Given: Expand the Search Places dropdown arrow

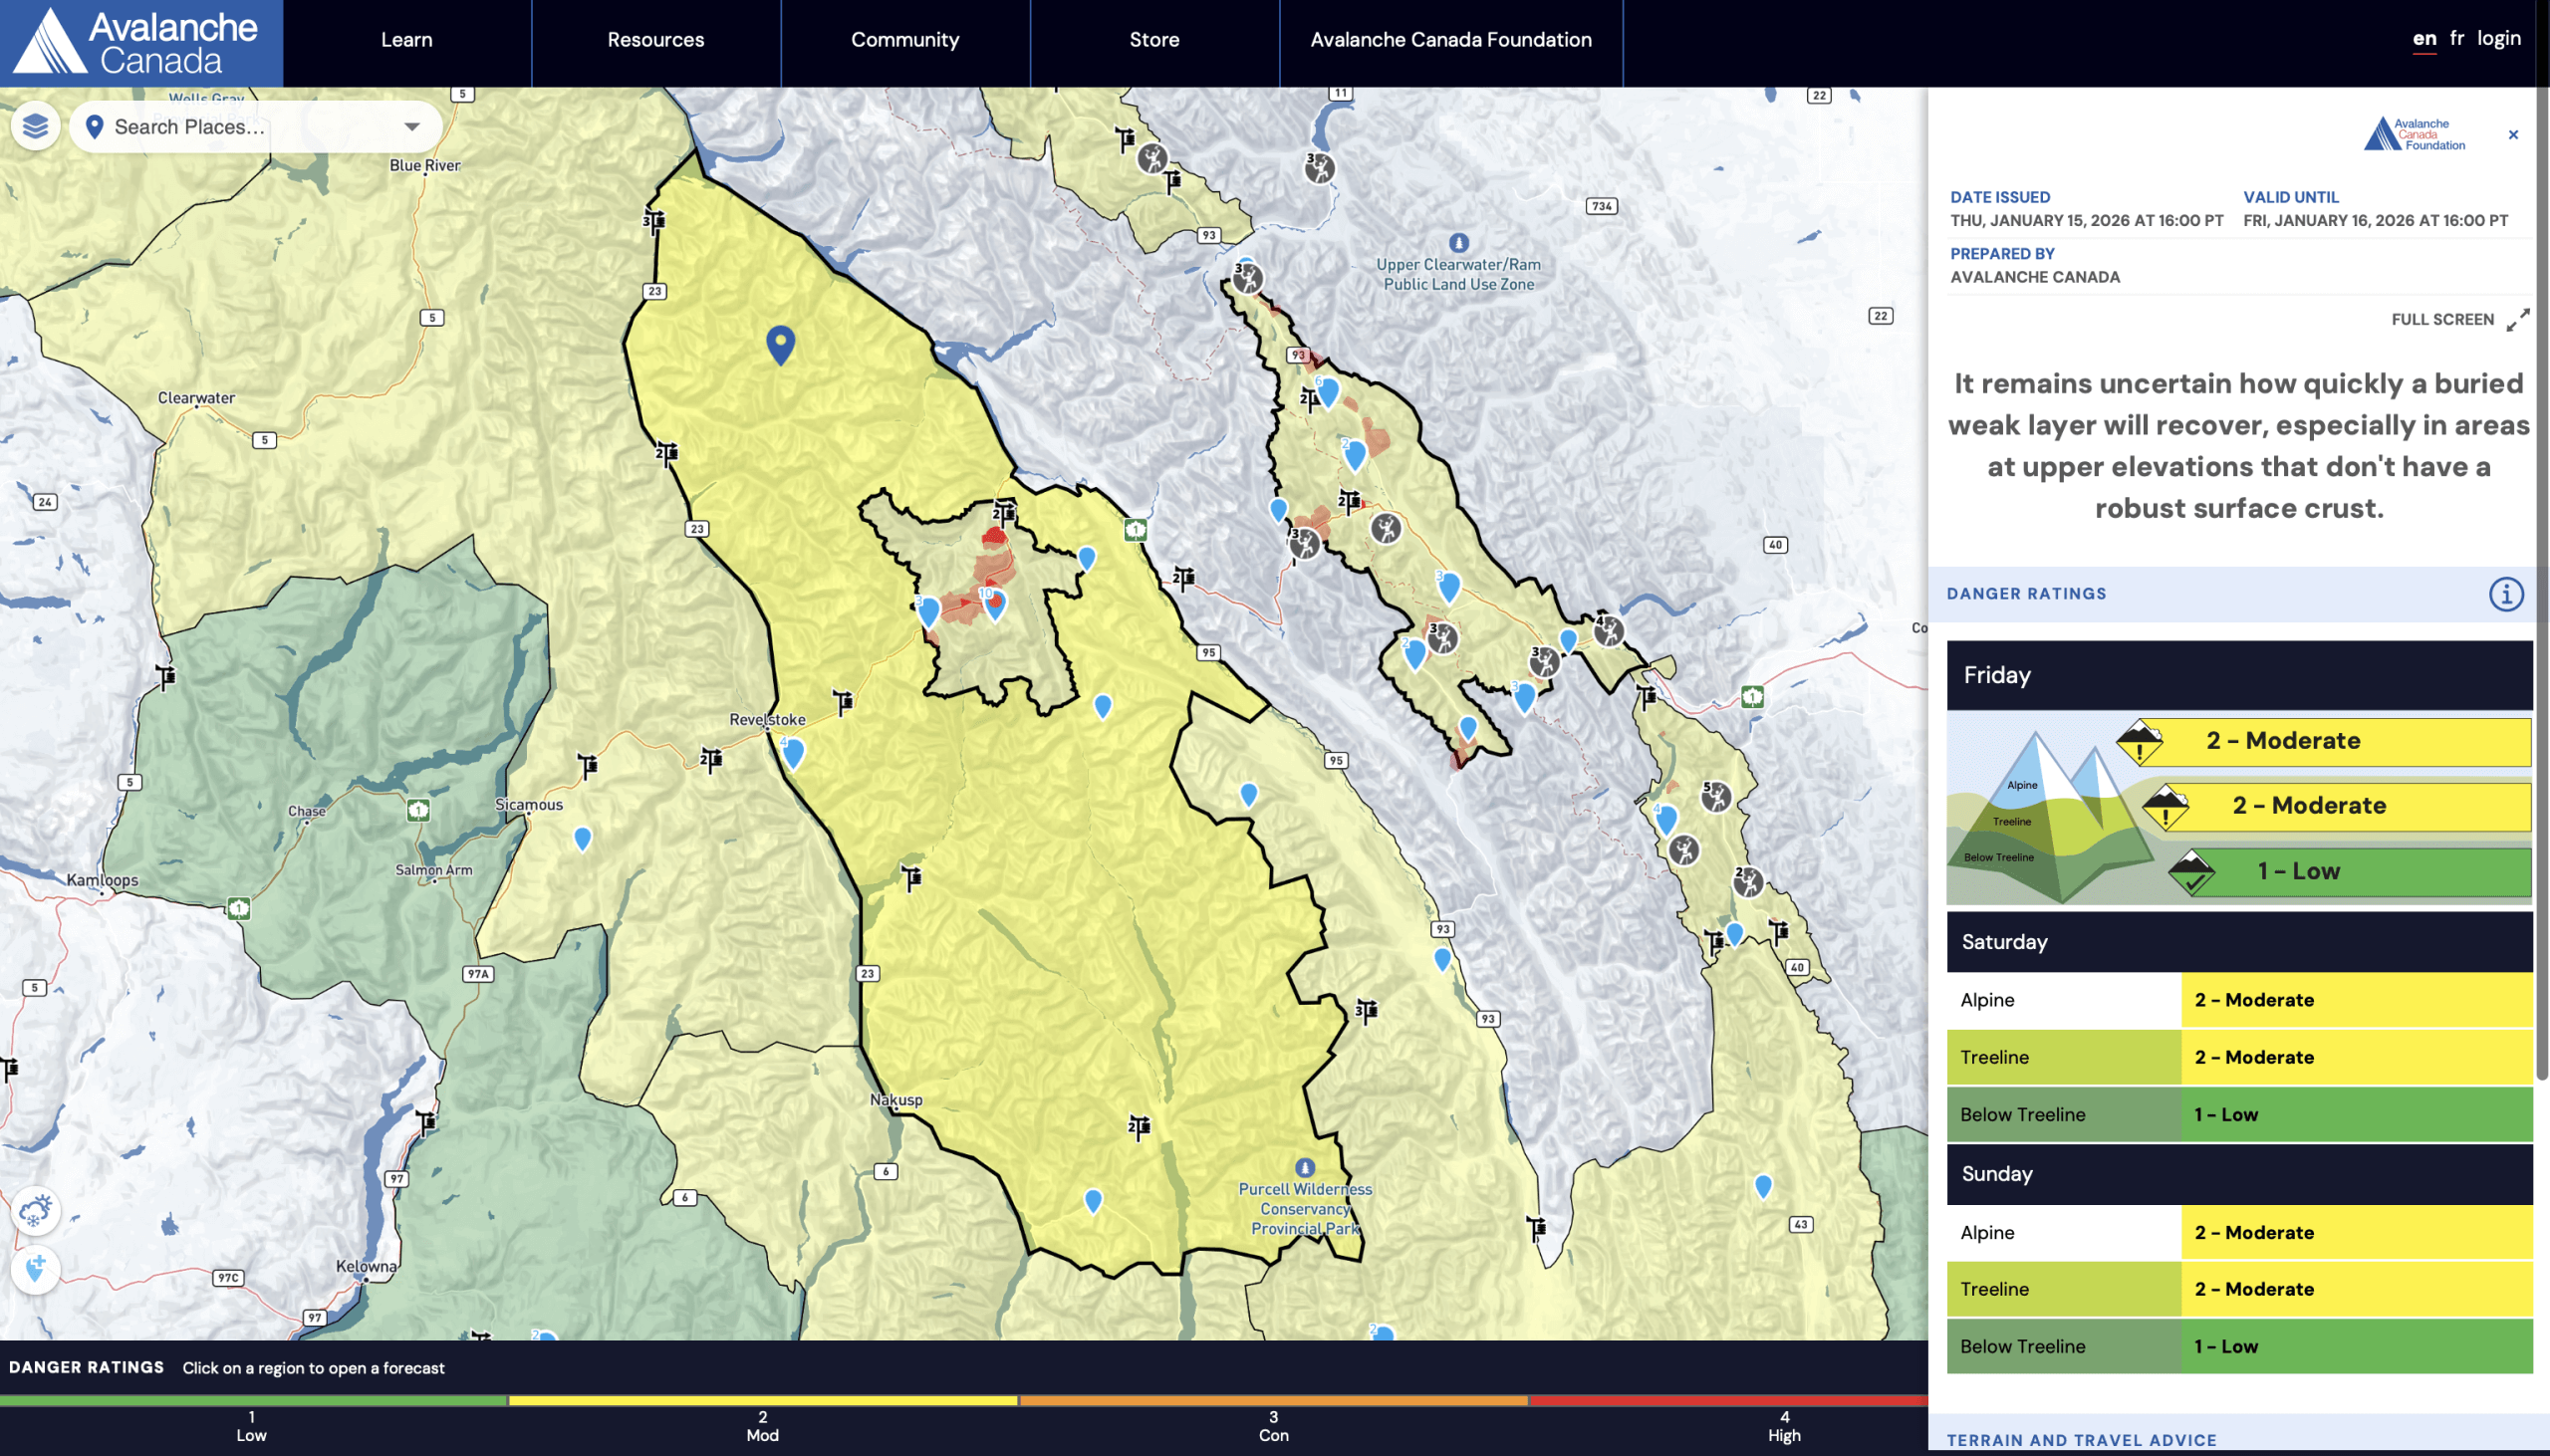Looking at the screenshot, I should click(411, 127).
